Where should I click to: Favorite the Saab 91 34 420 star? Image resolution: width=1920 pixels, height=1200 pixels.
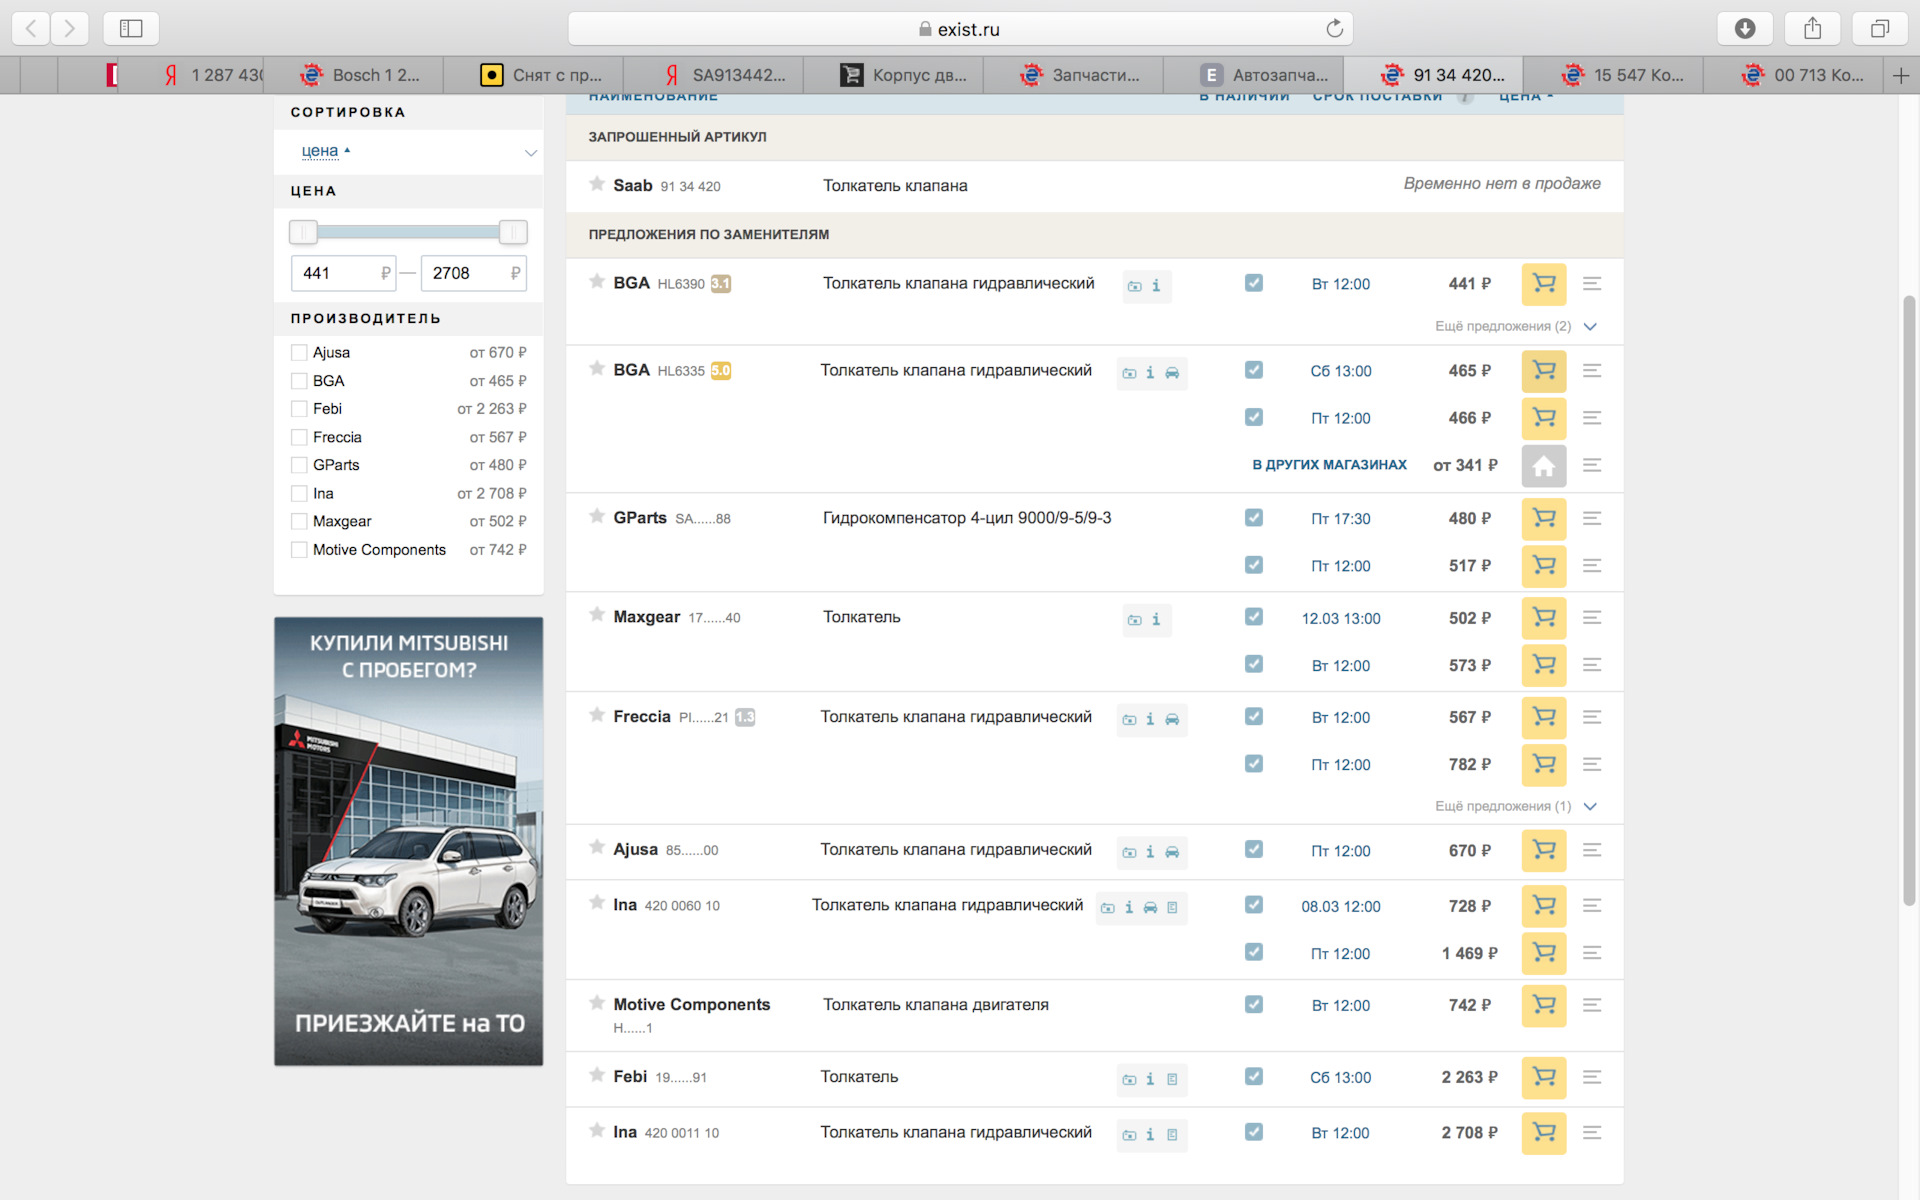tap(597, 184)
